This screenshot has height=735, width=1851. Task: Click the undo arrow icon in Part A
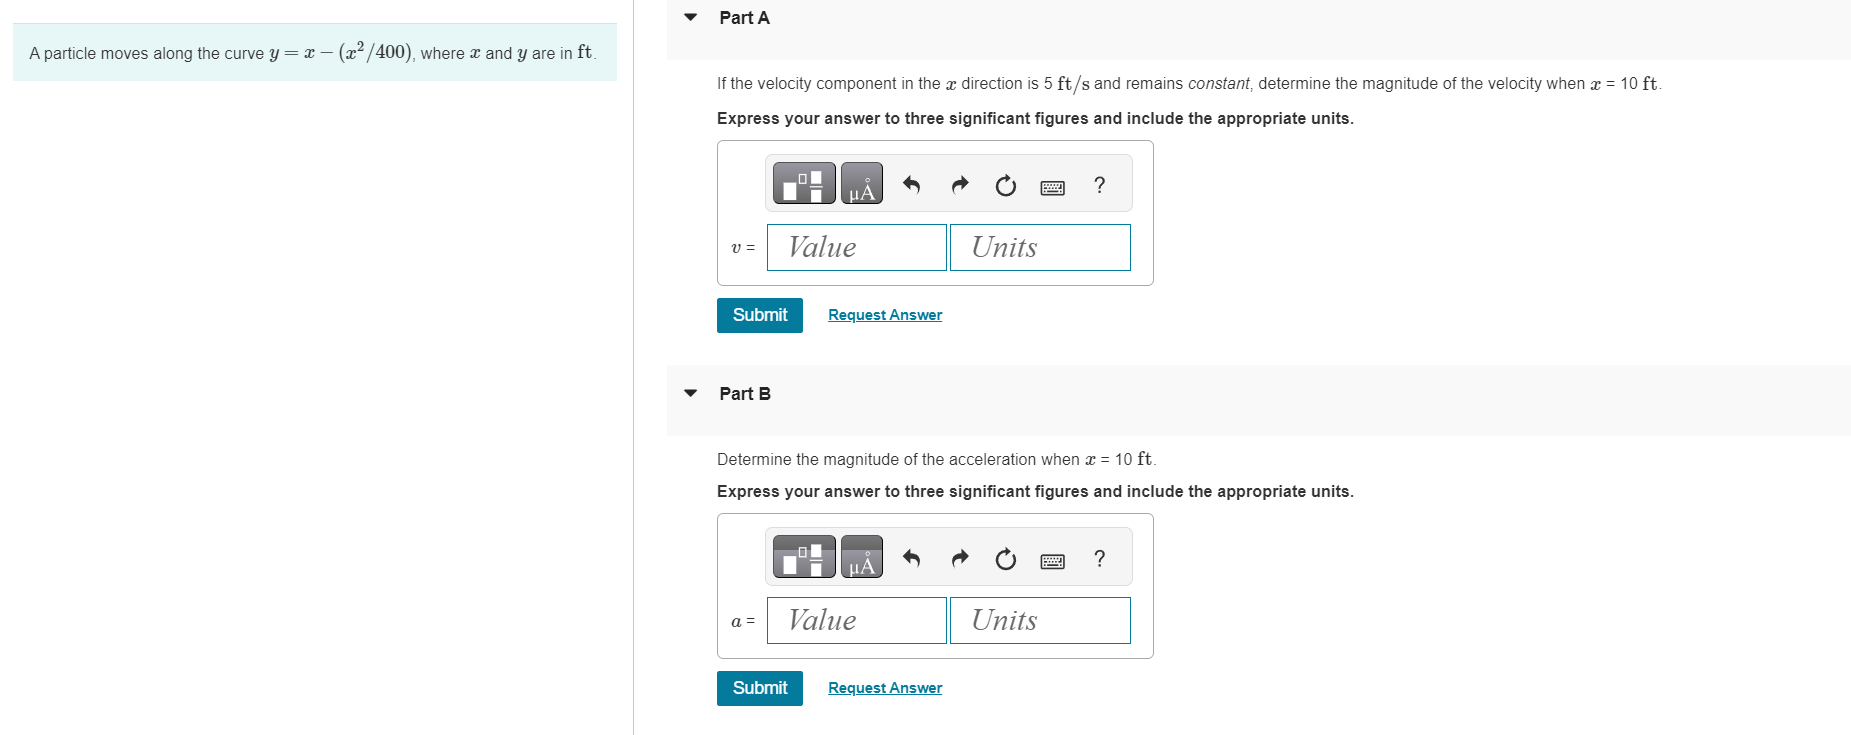tap(911, 184)
